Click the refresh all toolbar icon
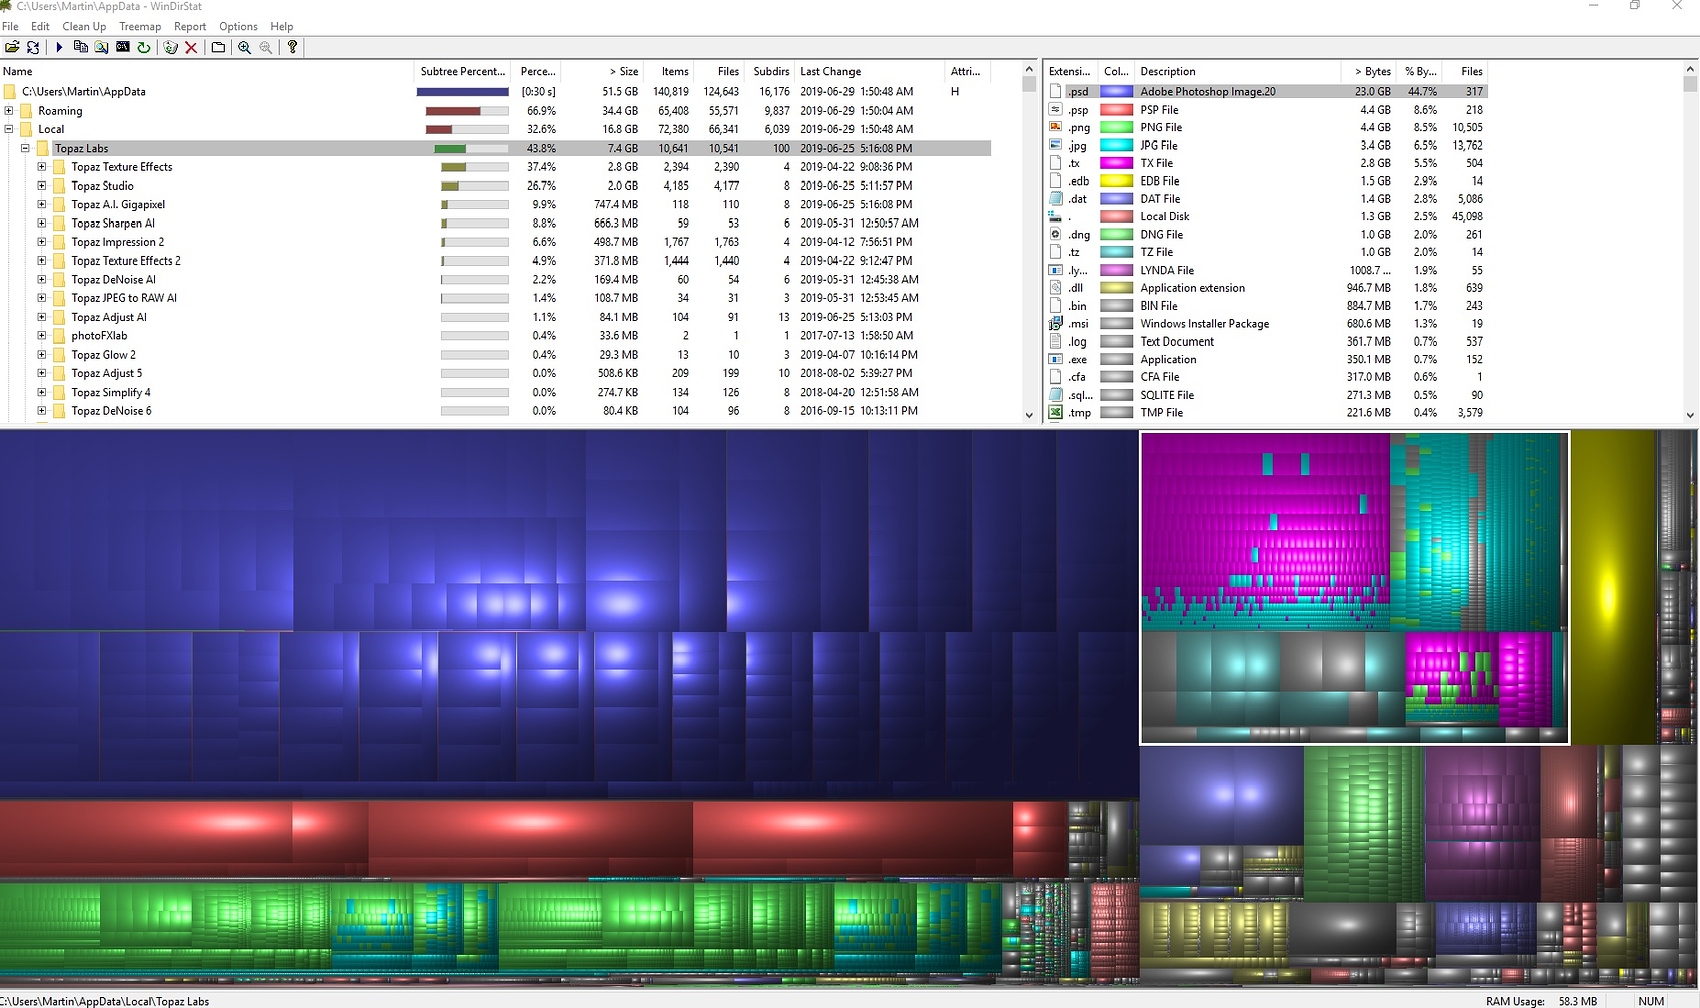The width and height of the screenshot is (1700, 1008). [33, 47]
